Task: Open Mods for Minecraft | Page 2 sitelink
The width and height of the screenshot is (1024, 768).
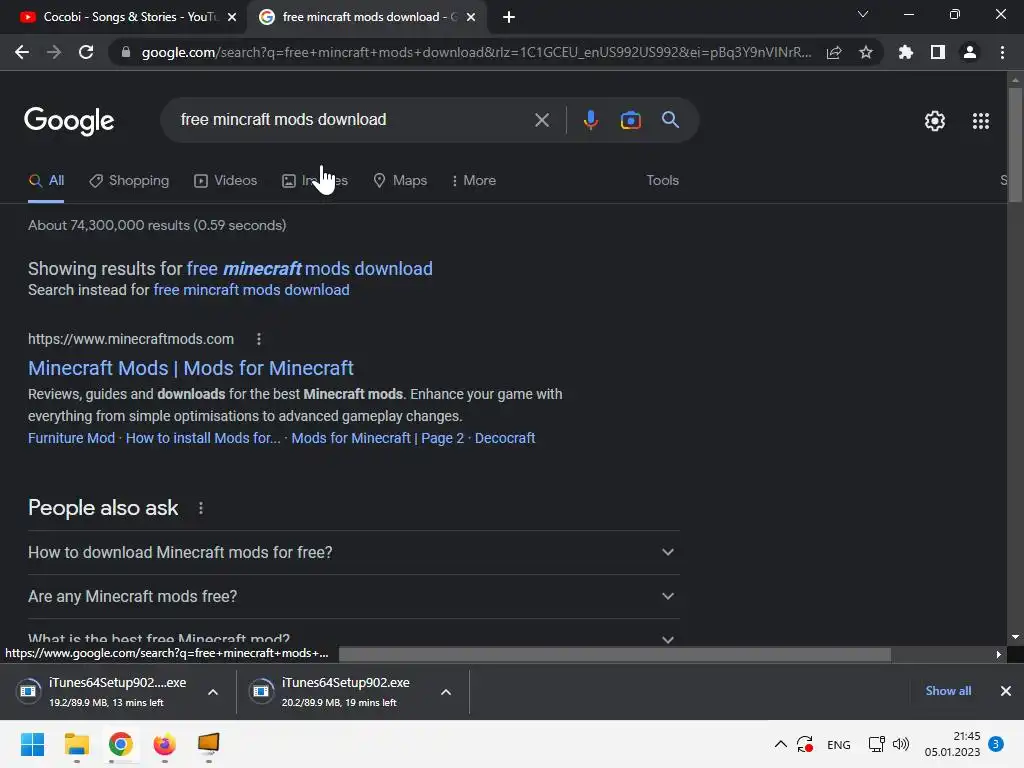Action: tap(377, 438)
